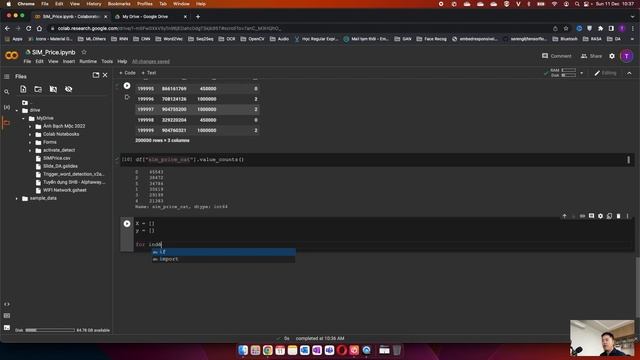Select the Files folder sidebar icon
The width and height of the screenshot is (640, 360).
click(7, 122)
